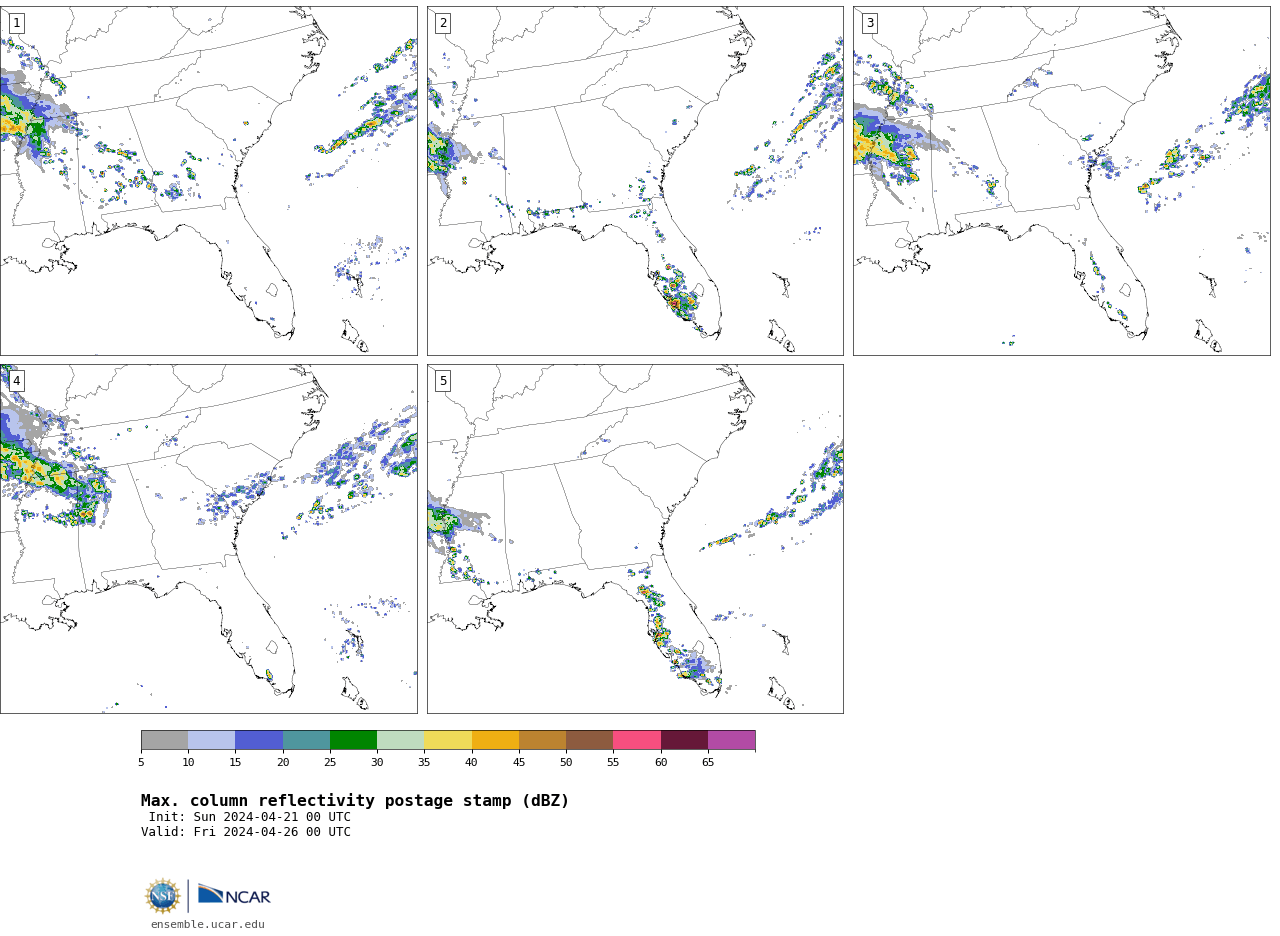Viewport: 1280px width, 936px height.
Task: Click the orange 40-45 dBZ swatch
Action: pyautogui.click(x=495, y=740)
